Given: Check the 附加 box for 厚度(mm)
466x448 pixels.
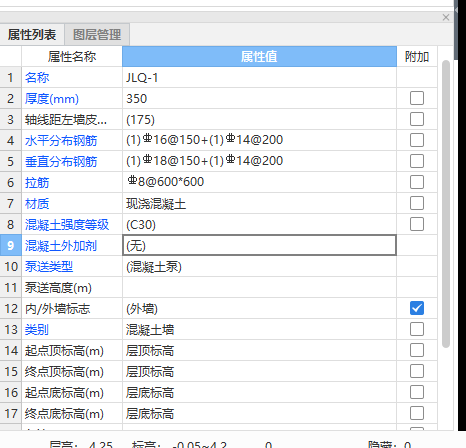Looking at the screenshot, I should click(417, 98).
